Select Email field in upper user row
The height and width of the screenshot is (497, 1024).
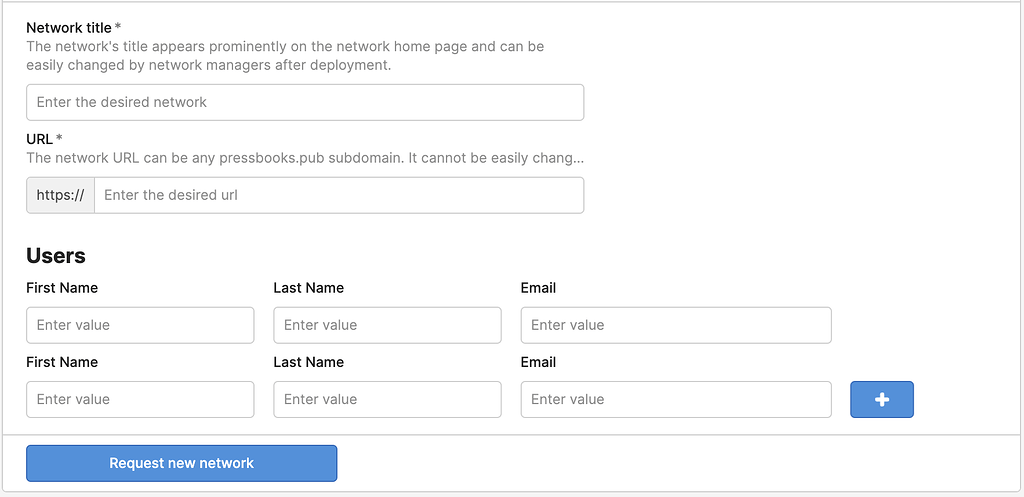(676, 325)
